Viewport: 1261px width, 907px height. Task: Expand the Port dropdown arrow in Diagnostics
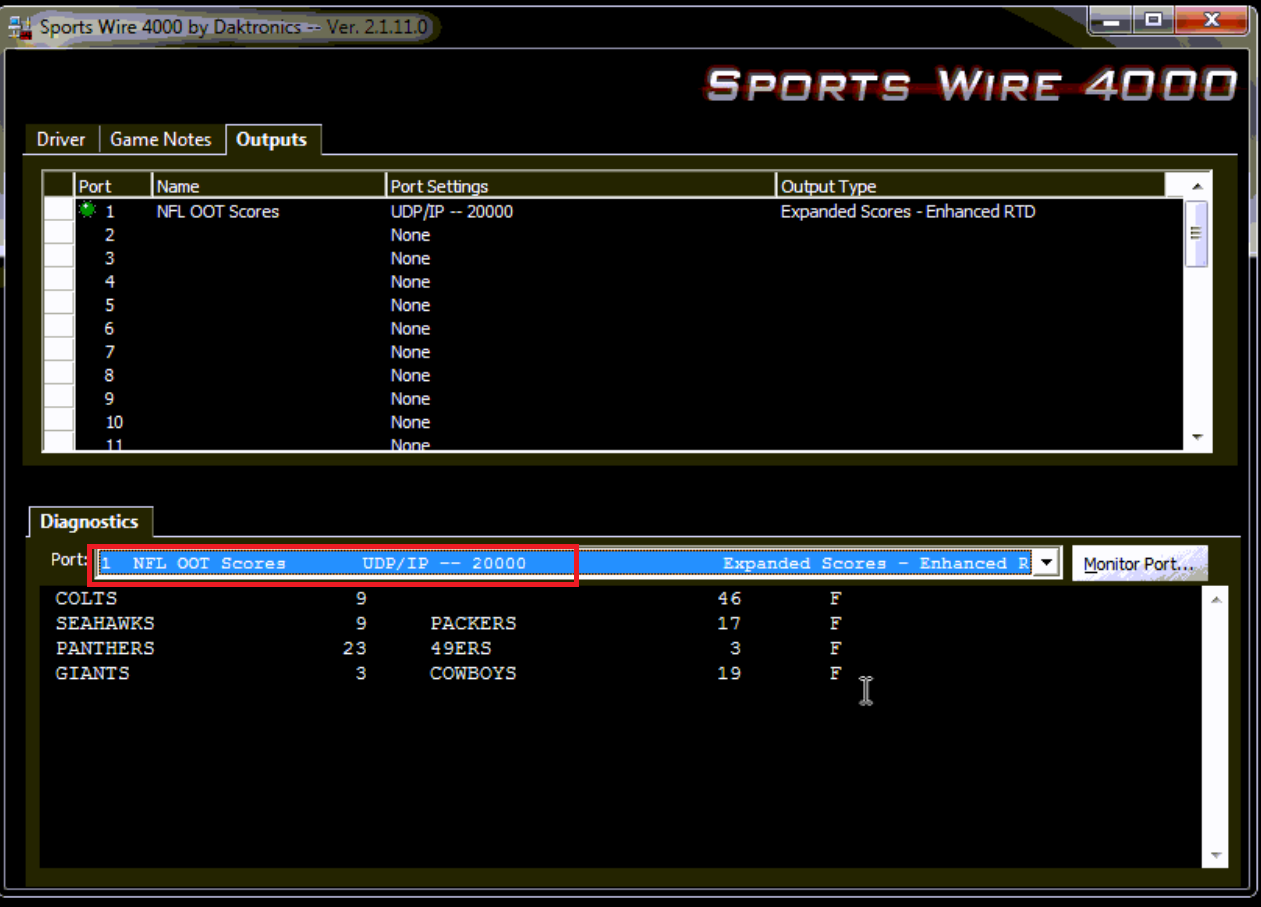(x=1046, y=564)
